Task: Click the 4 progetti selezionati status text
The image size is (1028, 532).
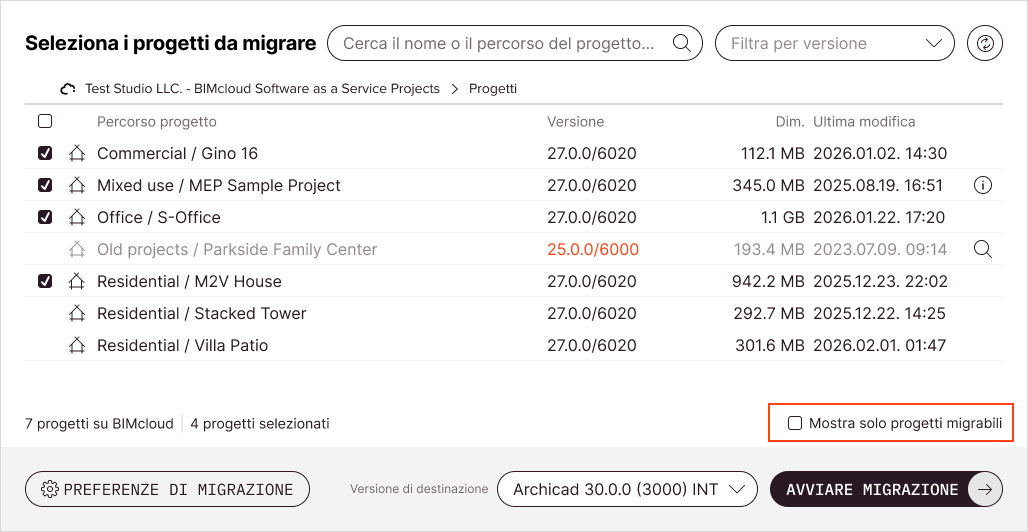Action: [260, 424]
